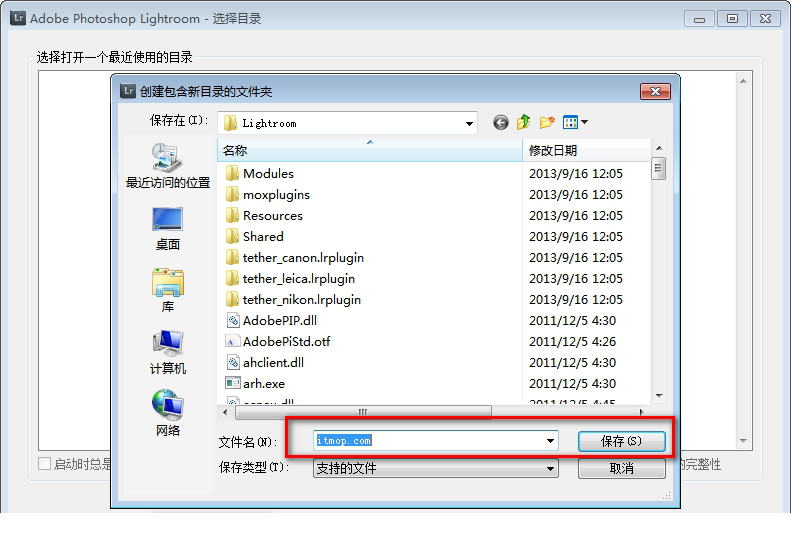The image size is (791, 533).
Task: Toggle the 启动时总是 checkbox in the main window
Action: tap(44, 464)
